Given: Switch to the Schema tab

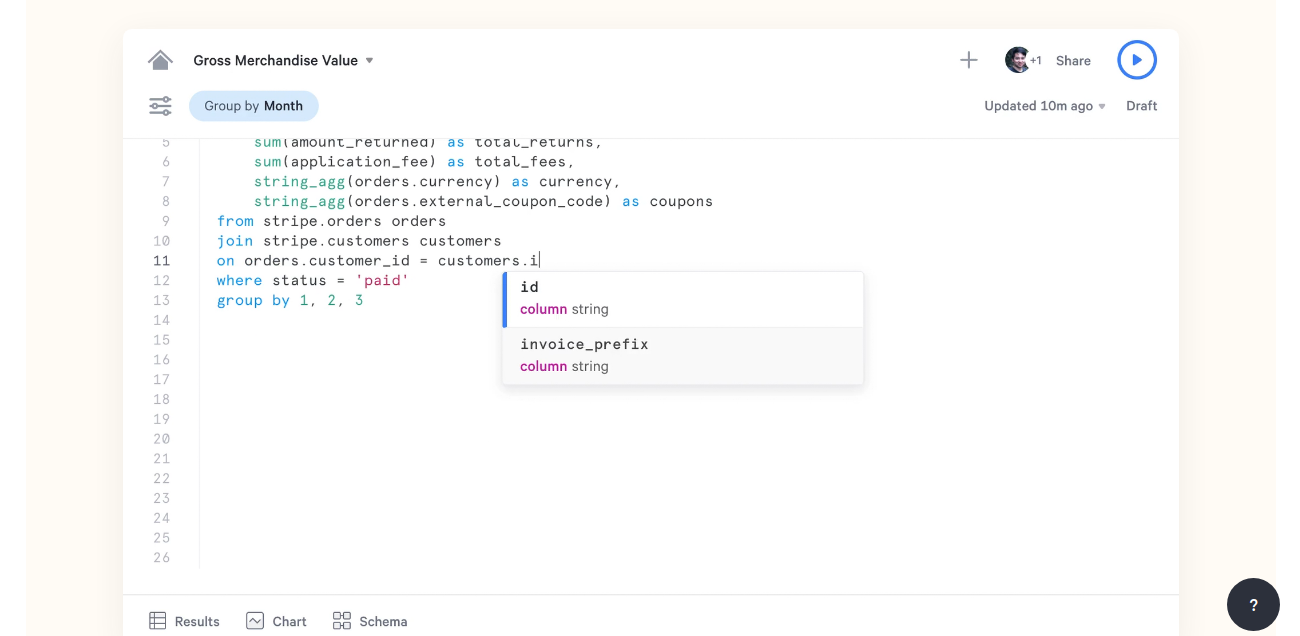Looking at the screenshot, I should click(x=383, y=622).
